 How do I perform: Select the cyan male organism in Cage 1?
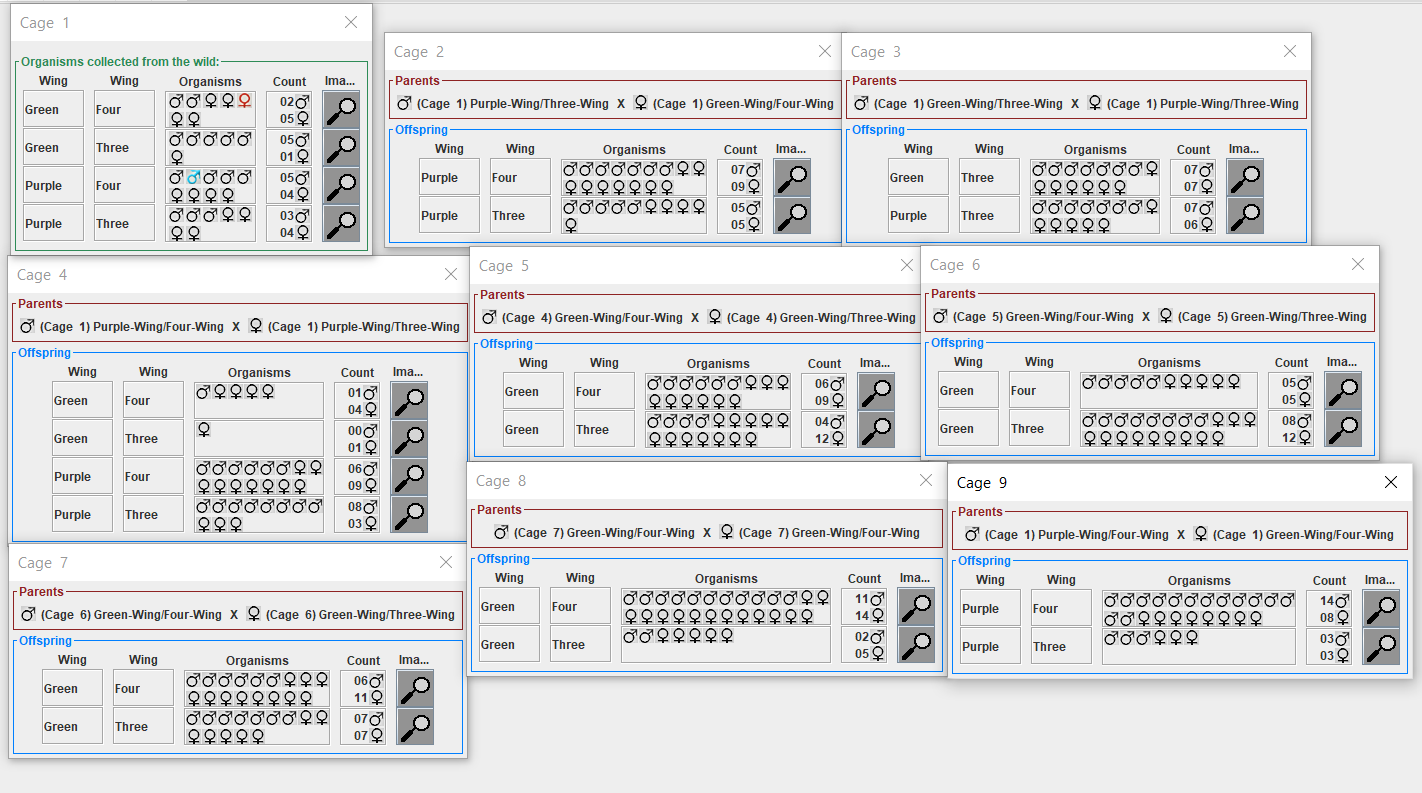194,177
